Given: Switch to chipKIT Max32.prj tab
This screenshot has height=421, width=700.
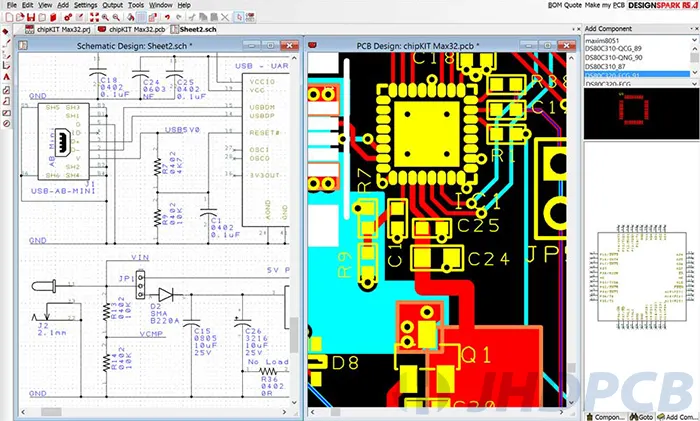Looking at the screenshot, I should 58,29.
